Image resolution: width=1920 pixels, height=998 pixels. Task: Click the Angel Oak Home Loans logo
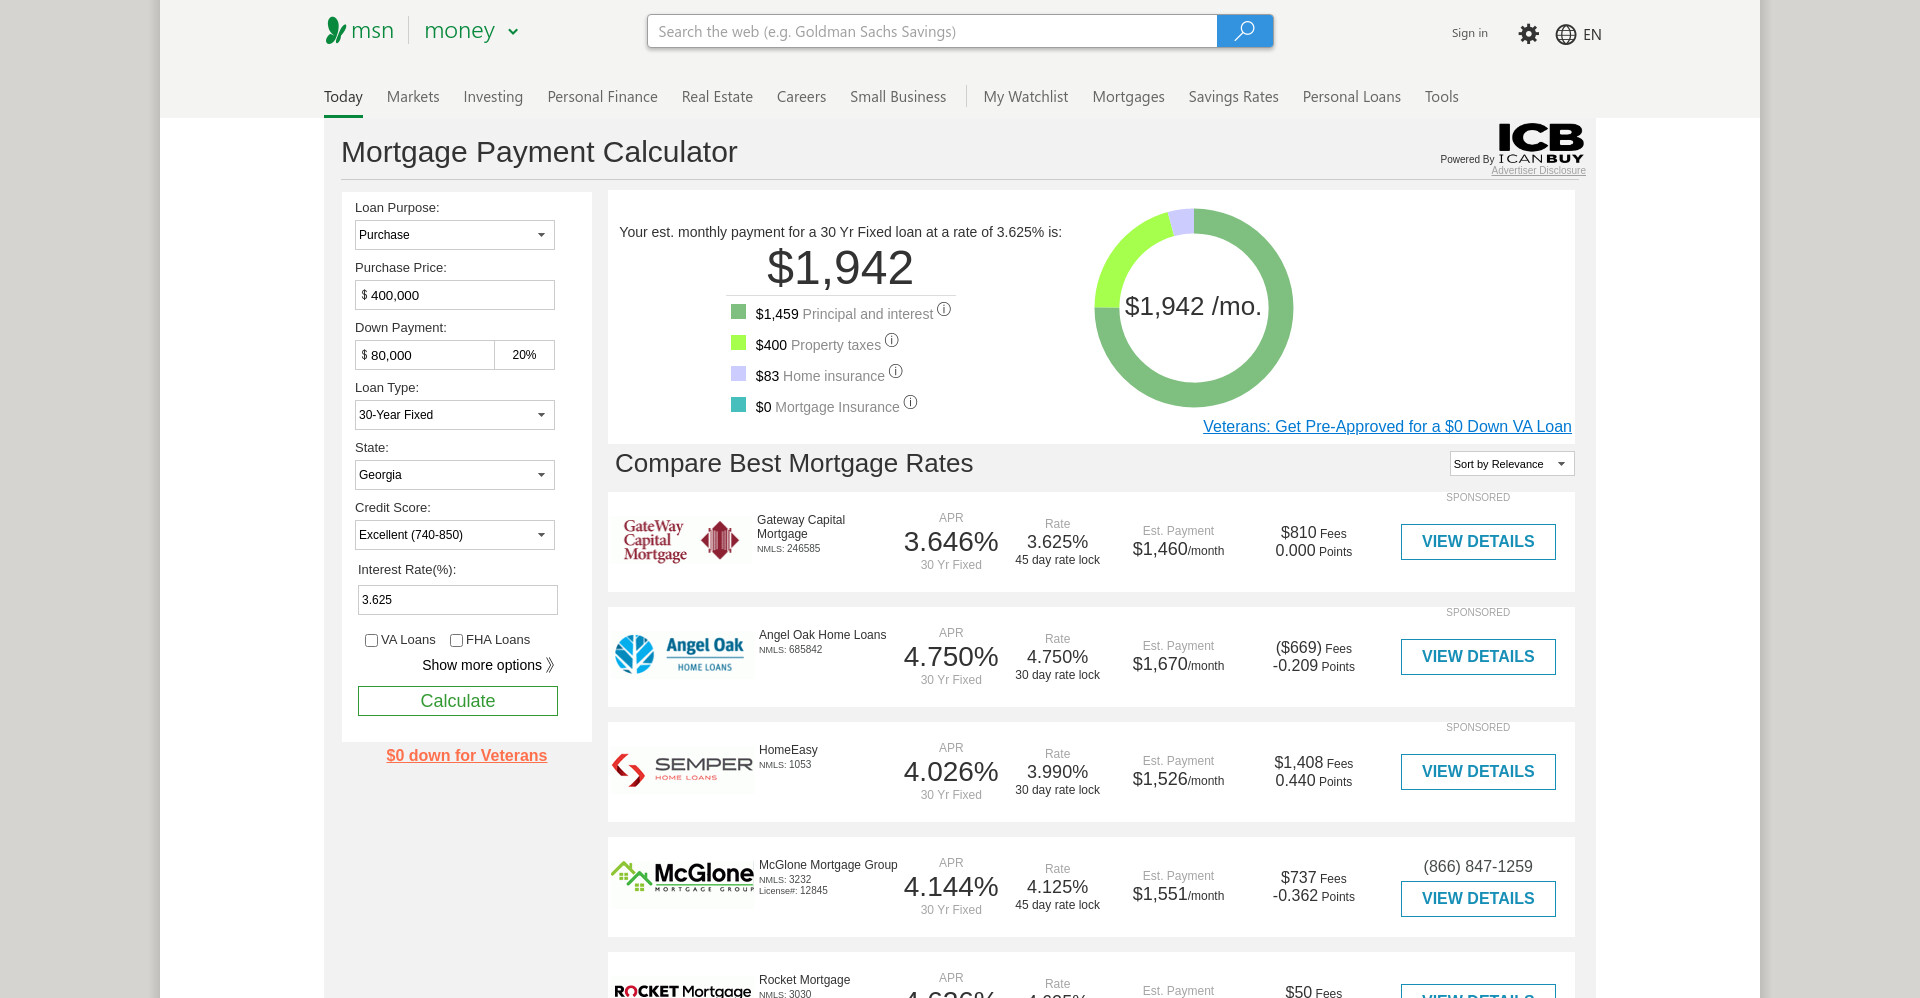681,656
